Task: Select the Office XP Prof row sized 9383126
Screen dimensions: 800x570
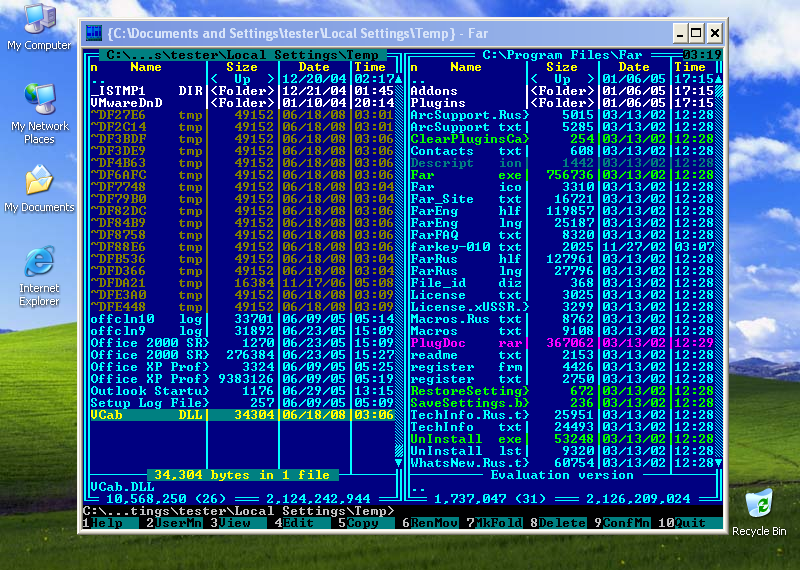Action: tap(242, 379)
